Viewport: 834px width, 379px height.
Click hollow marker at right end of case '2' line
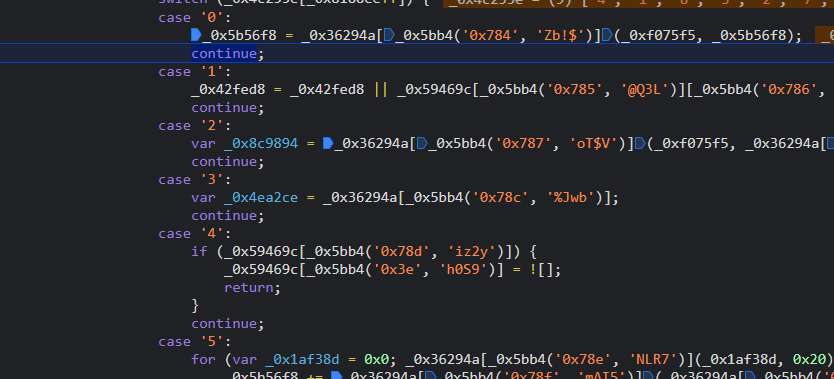[x=829, y=143]
